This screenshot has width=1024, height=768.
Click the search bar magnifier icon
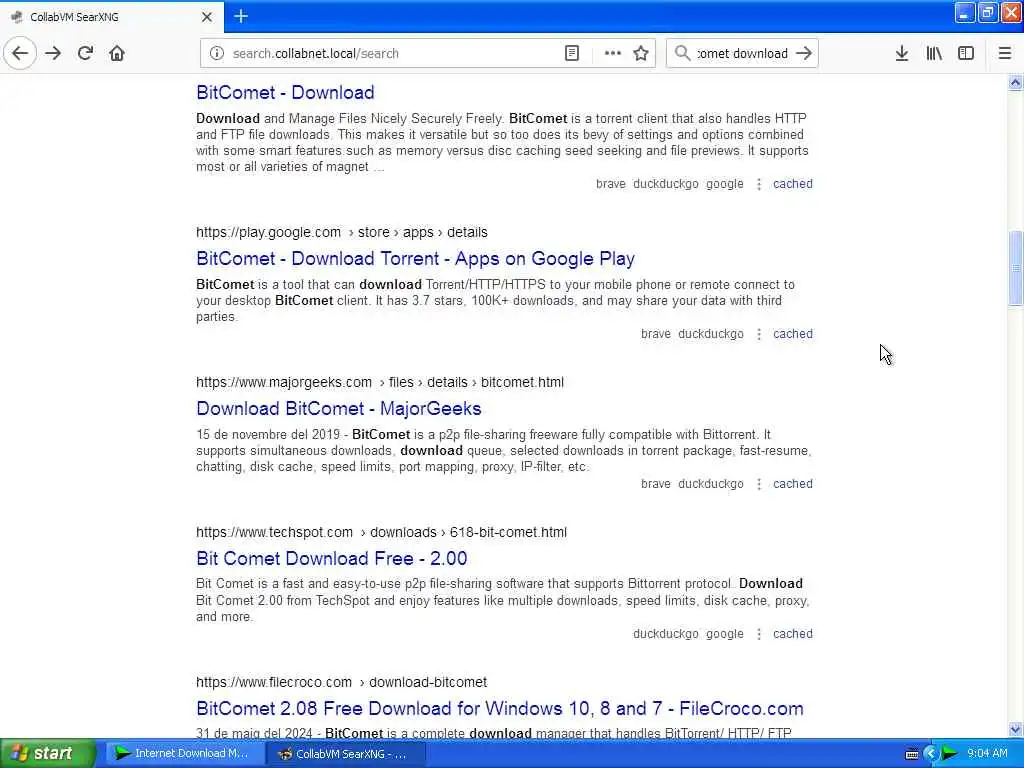pos(682,54)
